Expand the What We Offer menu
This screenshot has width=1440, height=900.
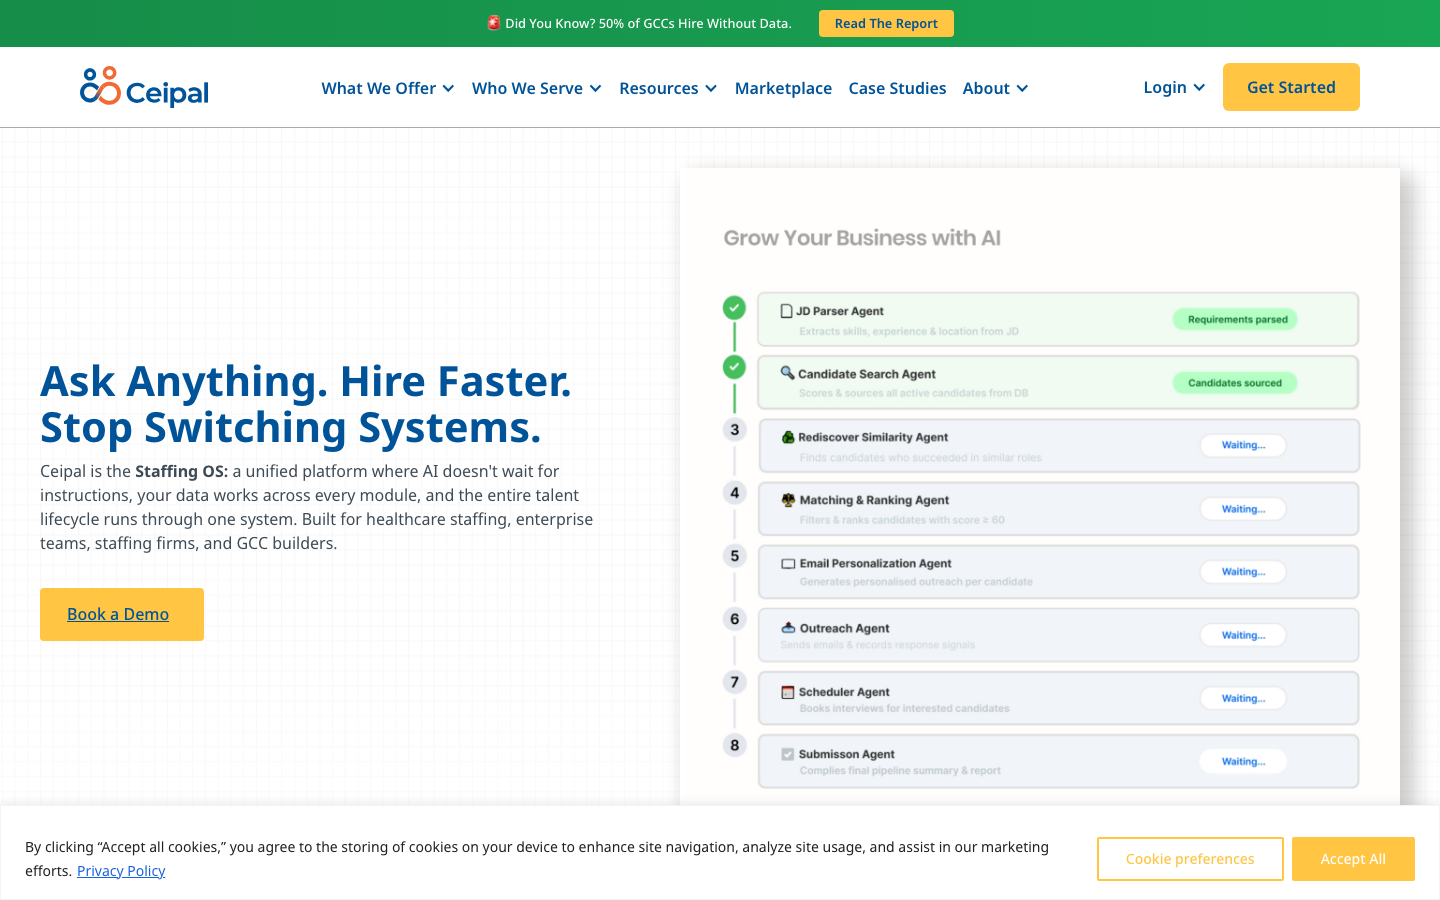(x=388, y=88)
